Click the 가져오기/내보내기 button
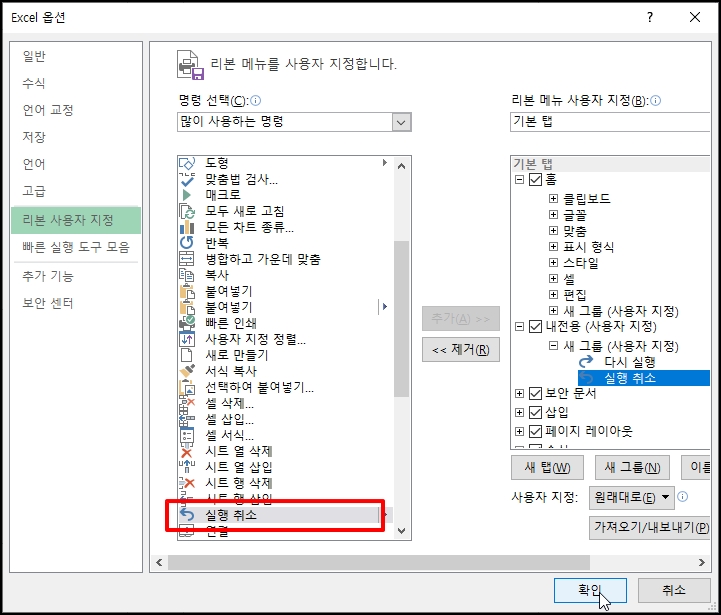This screenshot has width=721, height=615. (x=650, y=528)
